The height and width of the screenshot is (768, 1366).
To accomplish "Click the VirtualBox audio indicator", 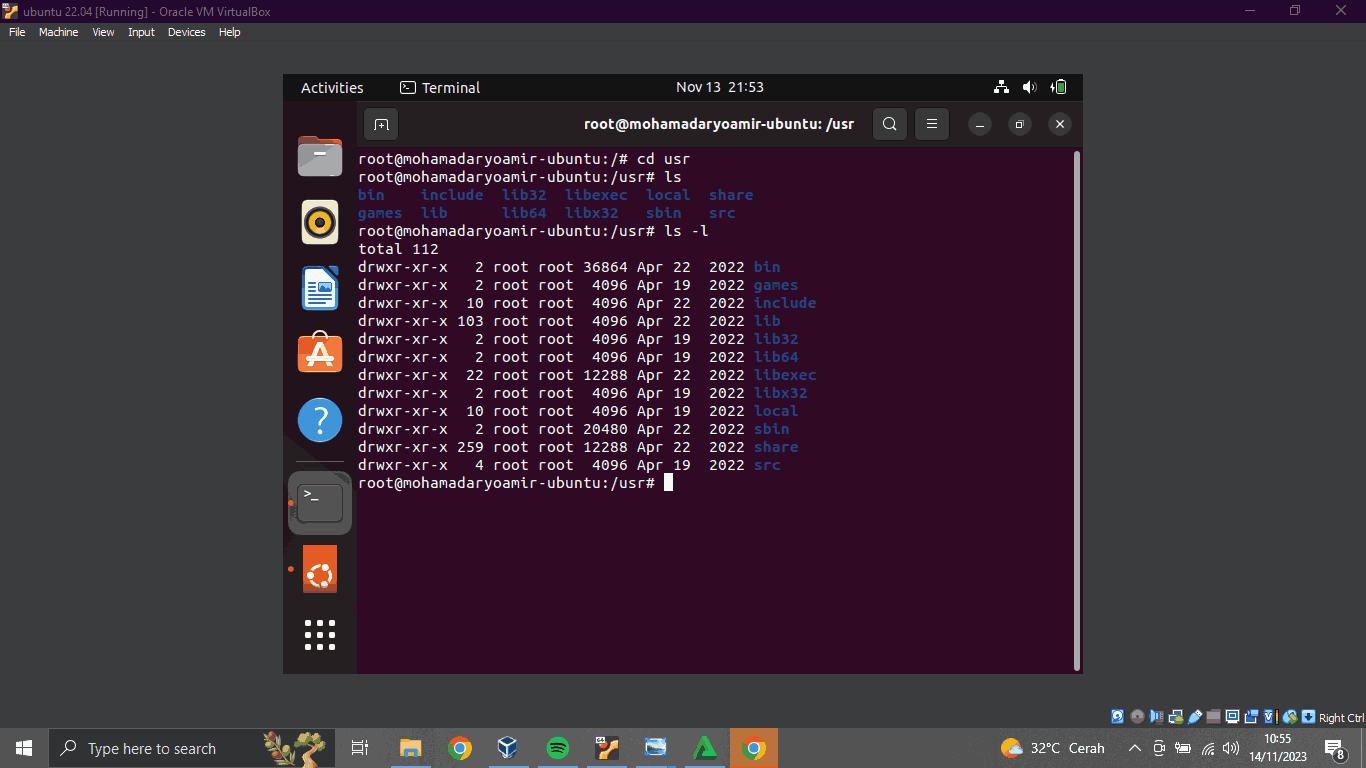I will (1157, 717).
